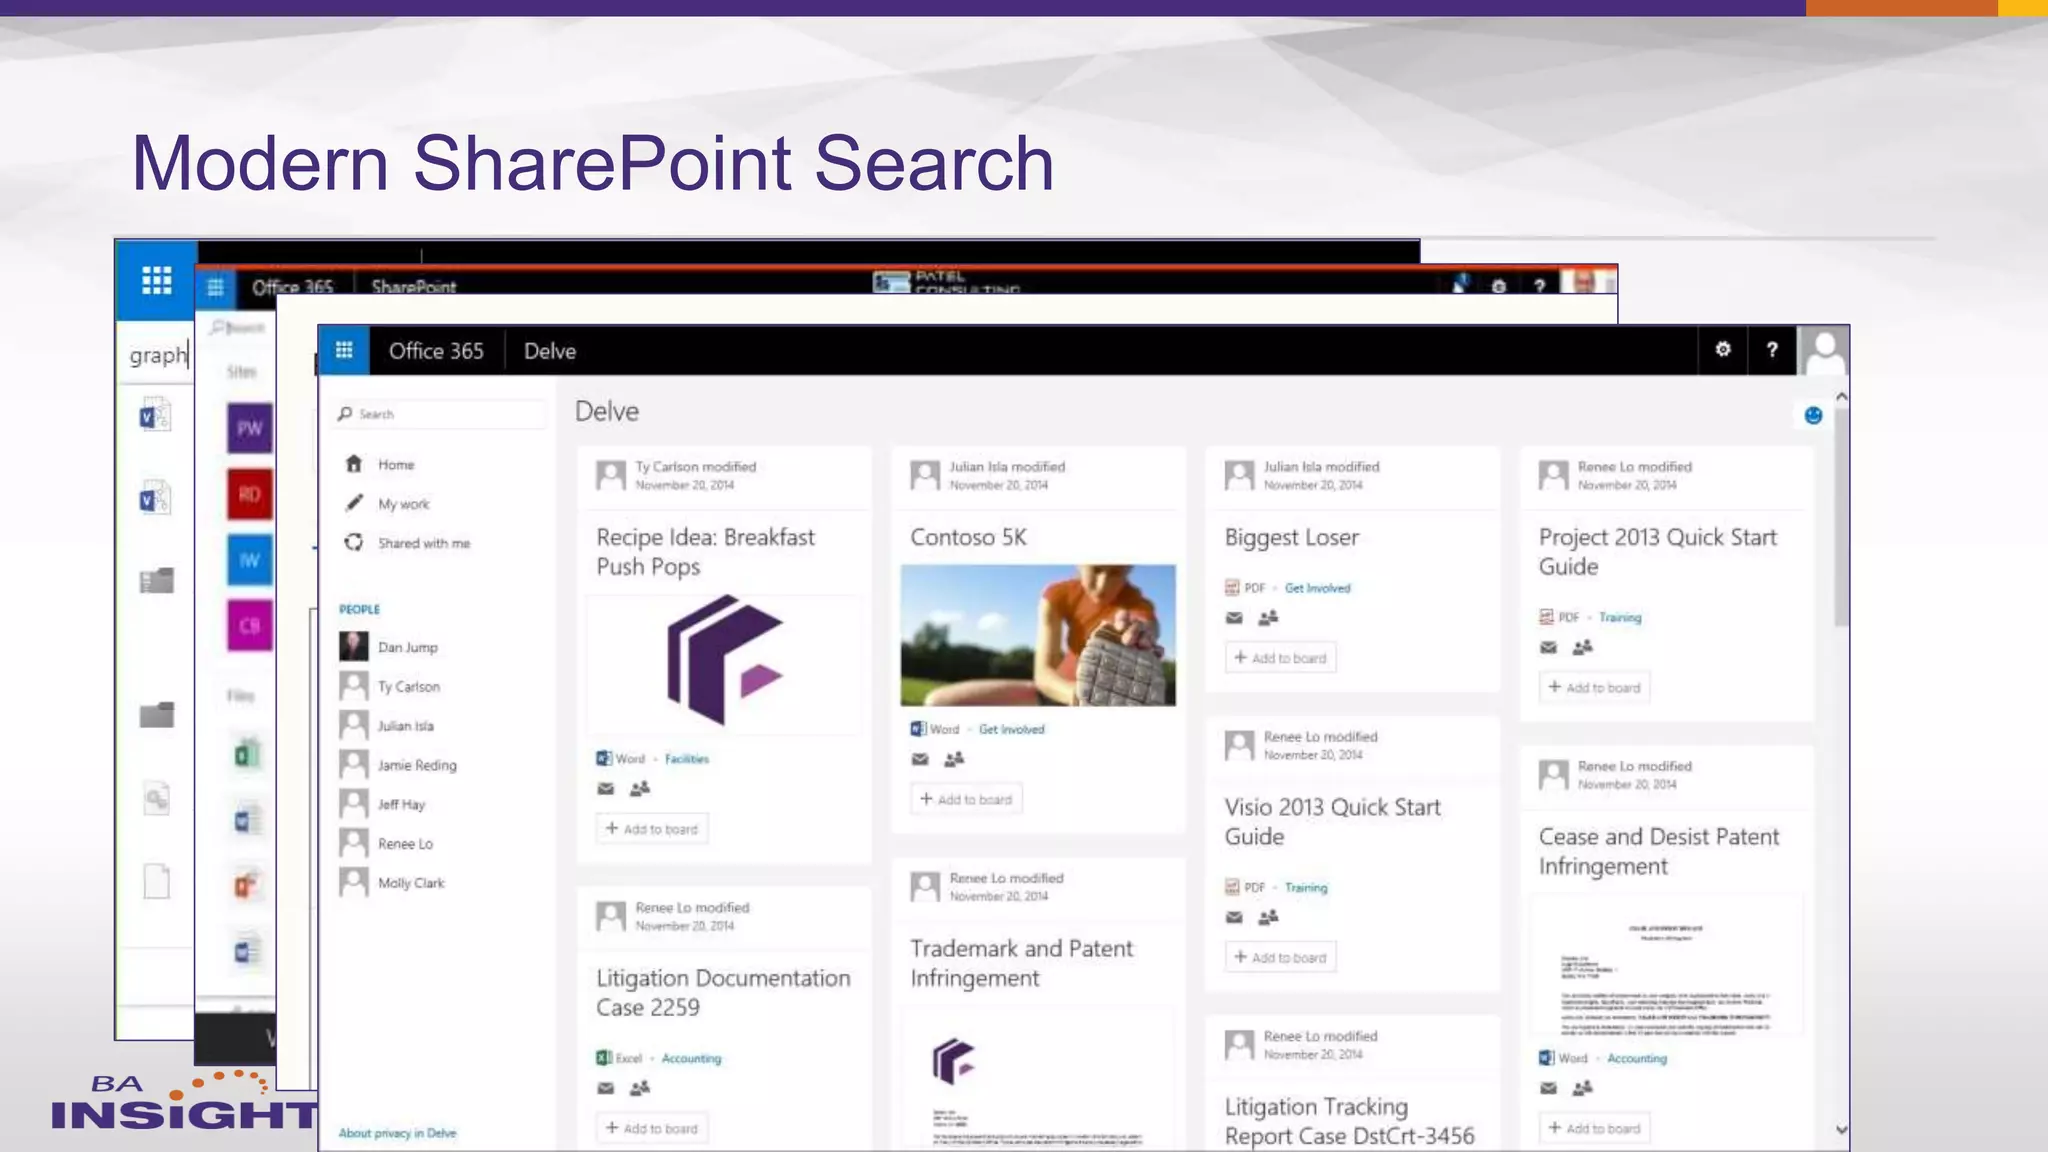Open the user profile avatar in Delve header

point(1824,350)
